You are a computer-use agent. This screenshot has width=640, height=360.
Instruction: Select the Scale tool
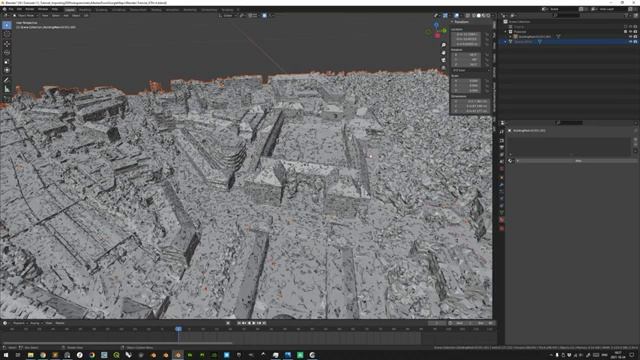(x=7, y=62)
